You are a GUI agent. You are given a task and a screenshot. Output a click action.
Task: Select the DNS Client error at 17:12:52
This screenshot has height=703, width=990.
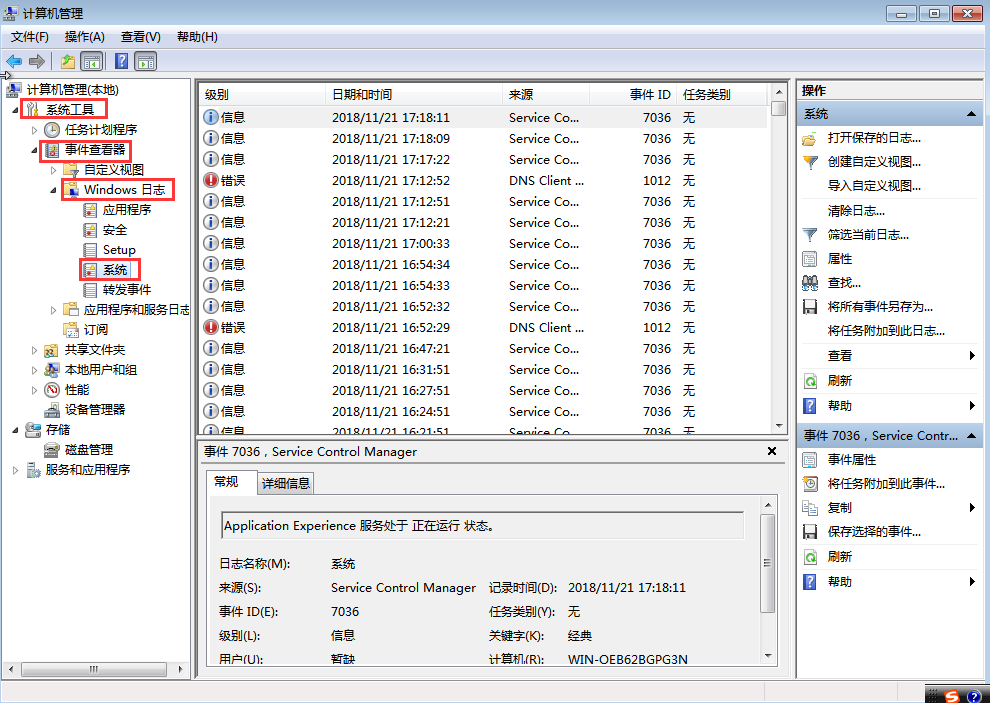(x=484, y=181)
